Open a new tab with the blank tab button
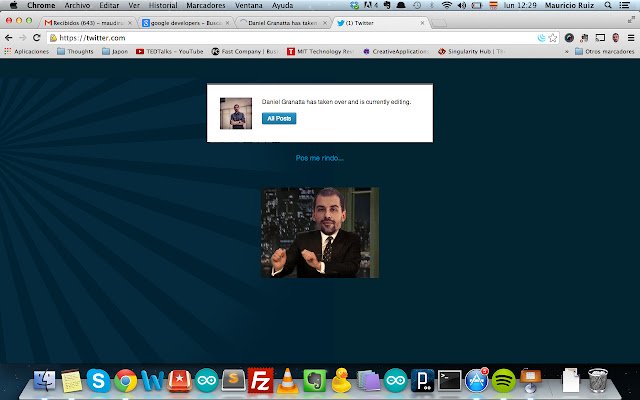The height and width of the screenshot is (400, 640). pos(439,23)
